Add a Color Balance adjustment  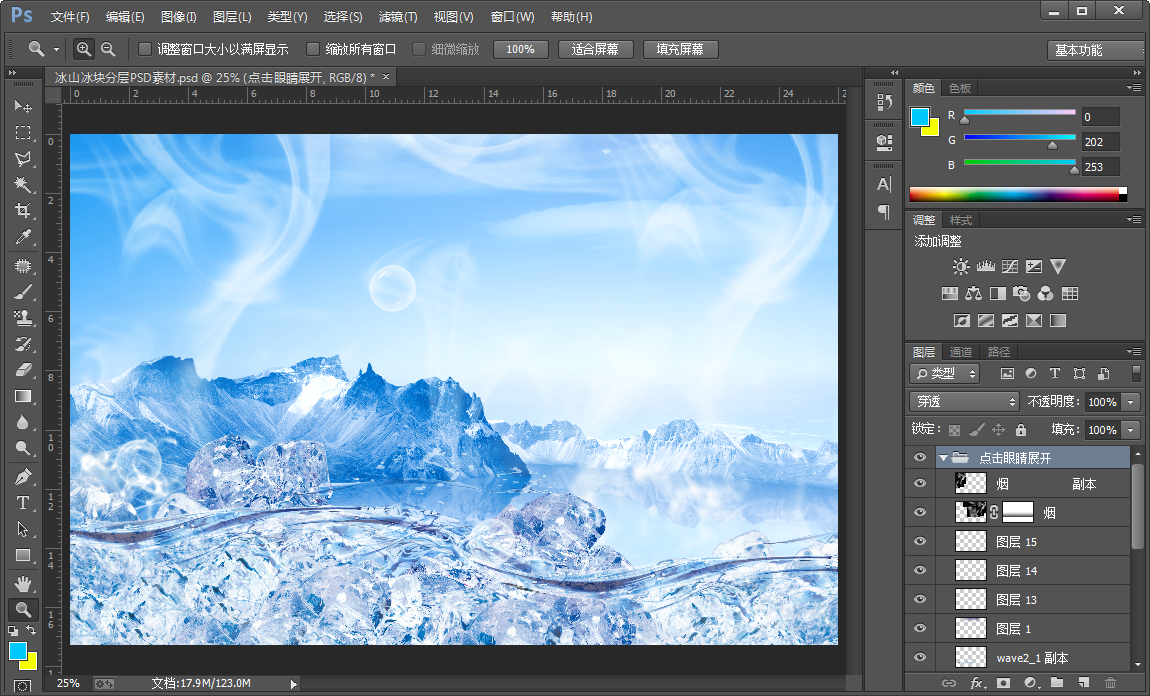point(973,293)
